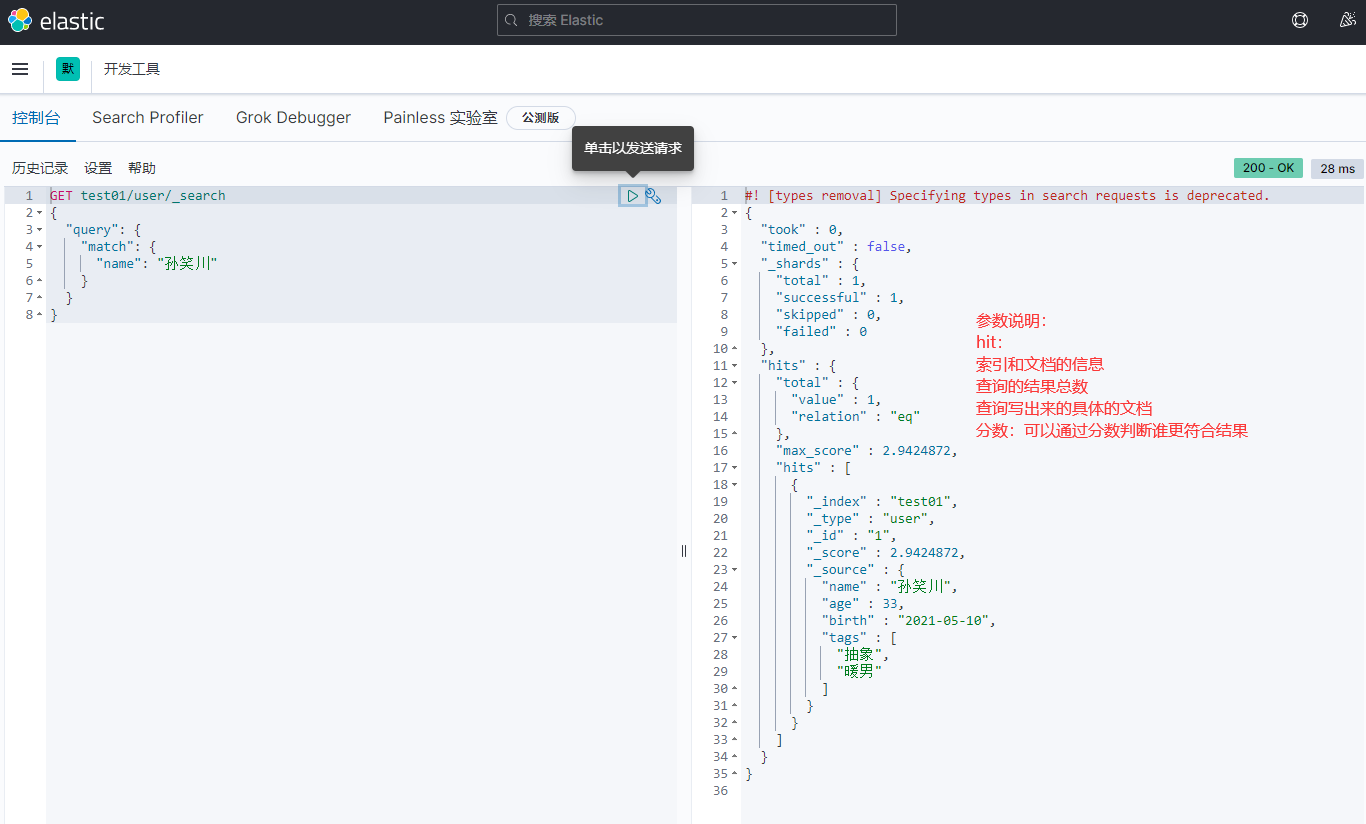Click the 28 ms latency badge
Viewport: 1366px width, 824px height.
1337,168
